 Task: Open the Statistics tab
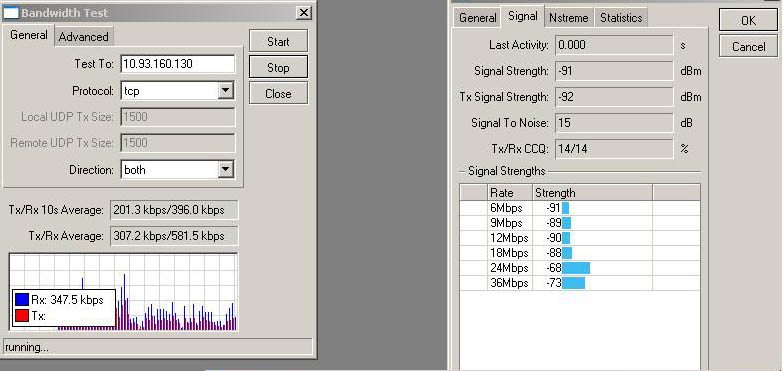click(x=621, y=18)
